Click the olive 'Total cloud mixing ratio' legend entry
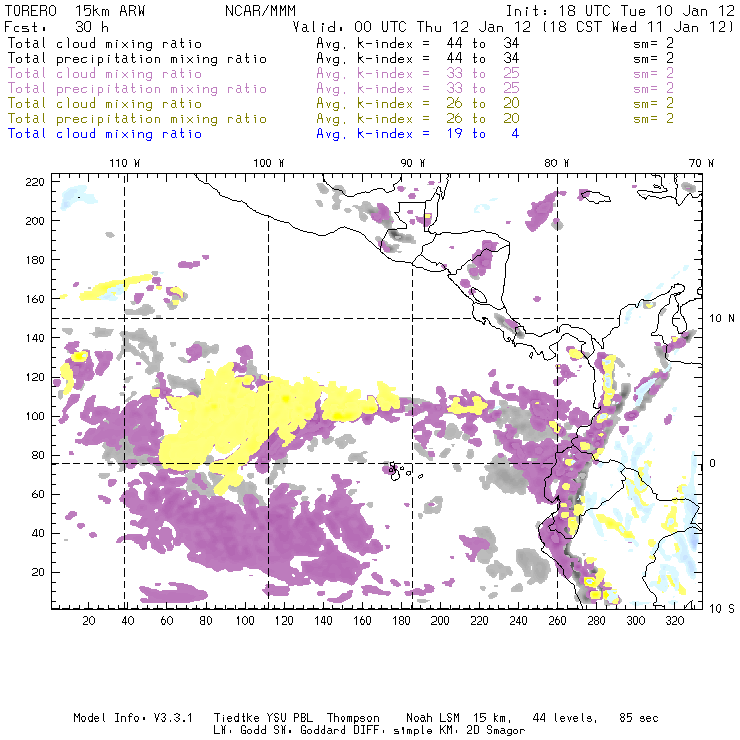This screenshot has width=740, height=740. pyautogui.click(x=105, y=103)
